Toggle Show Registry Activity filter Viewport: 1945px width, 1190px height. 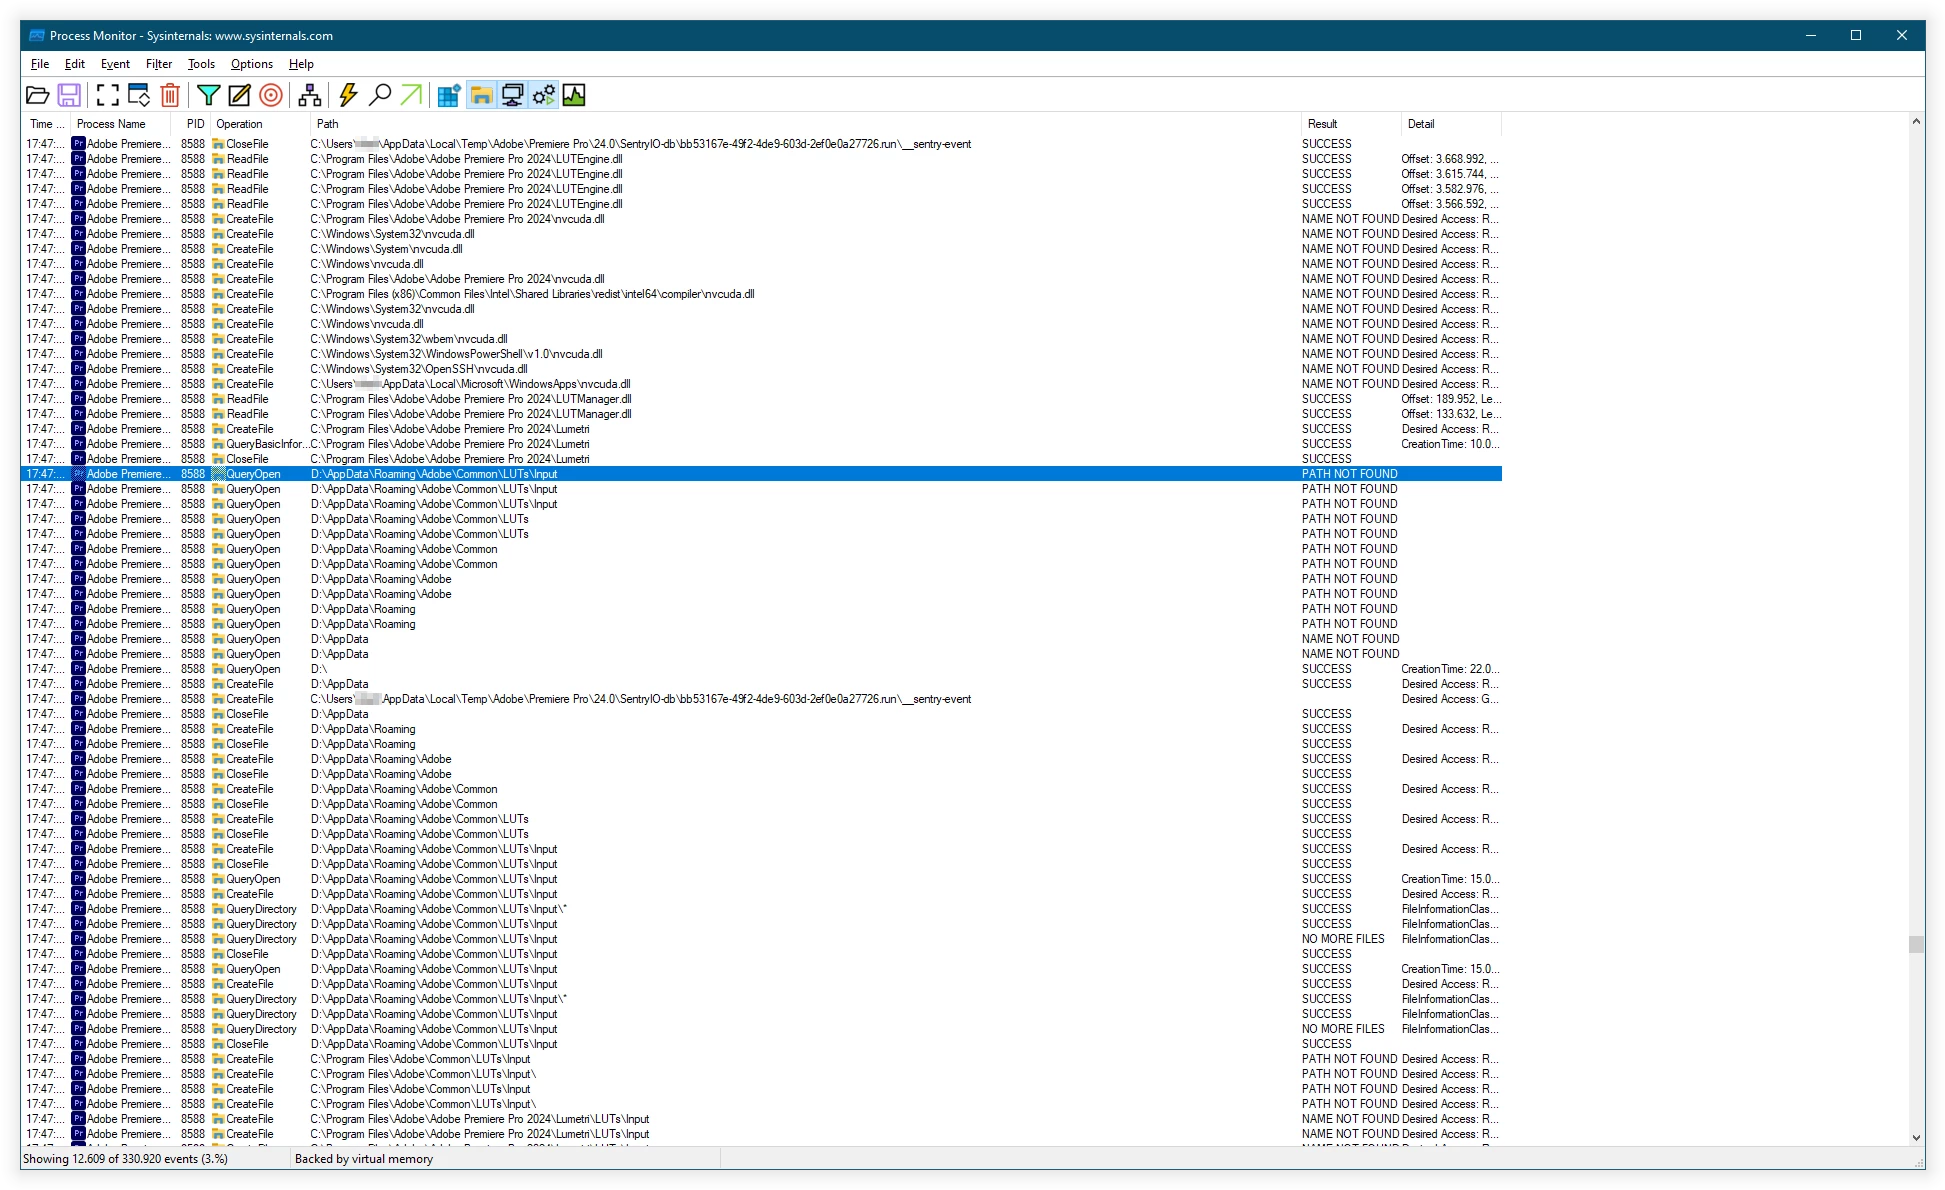coord(449,95)
